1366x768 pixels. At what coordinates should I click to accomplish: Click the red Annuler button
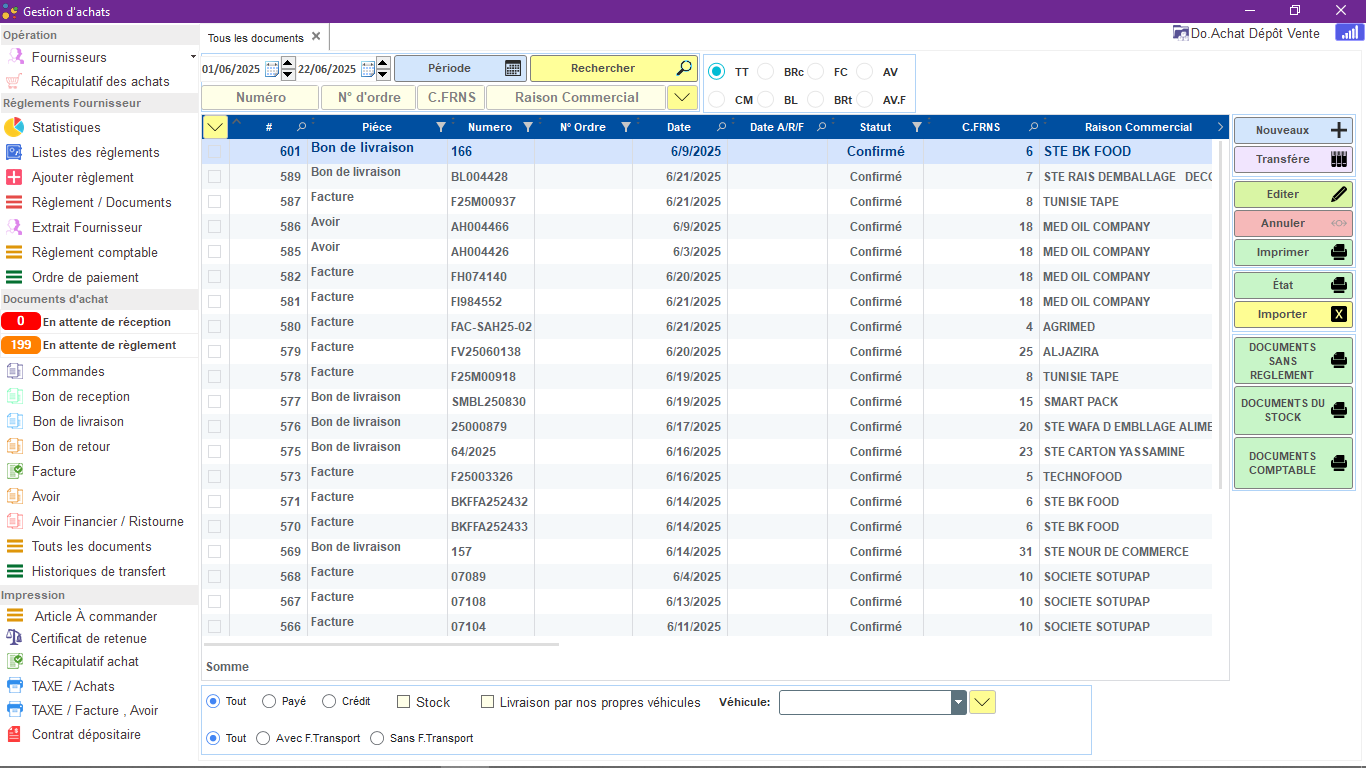click(x=1293, y=223)
